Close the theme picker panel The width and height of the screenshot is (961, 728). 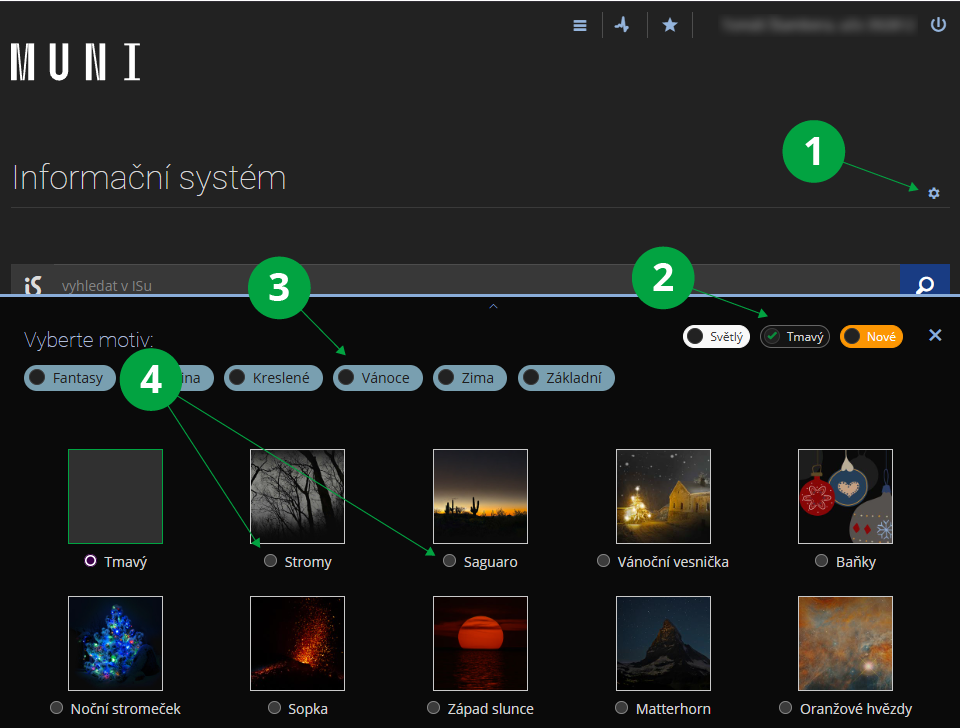tap(935, 336)
